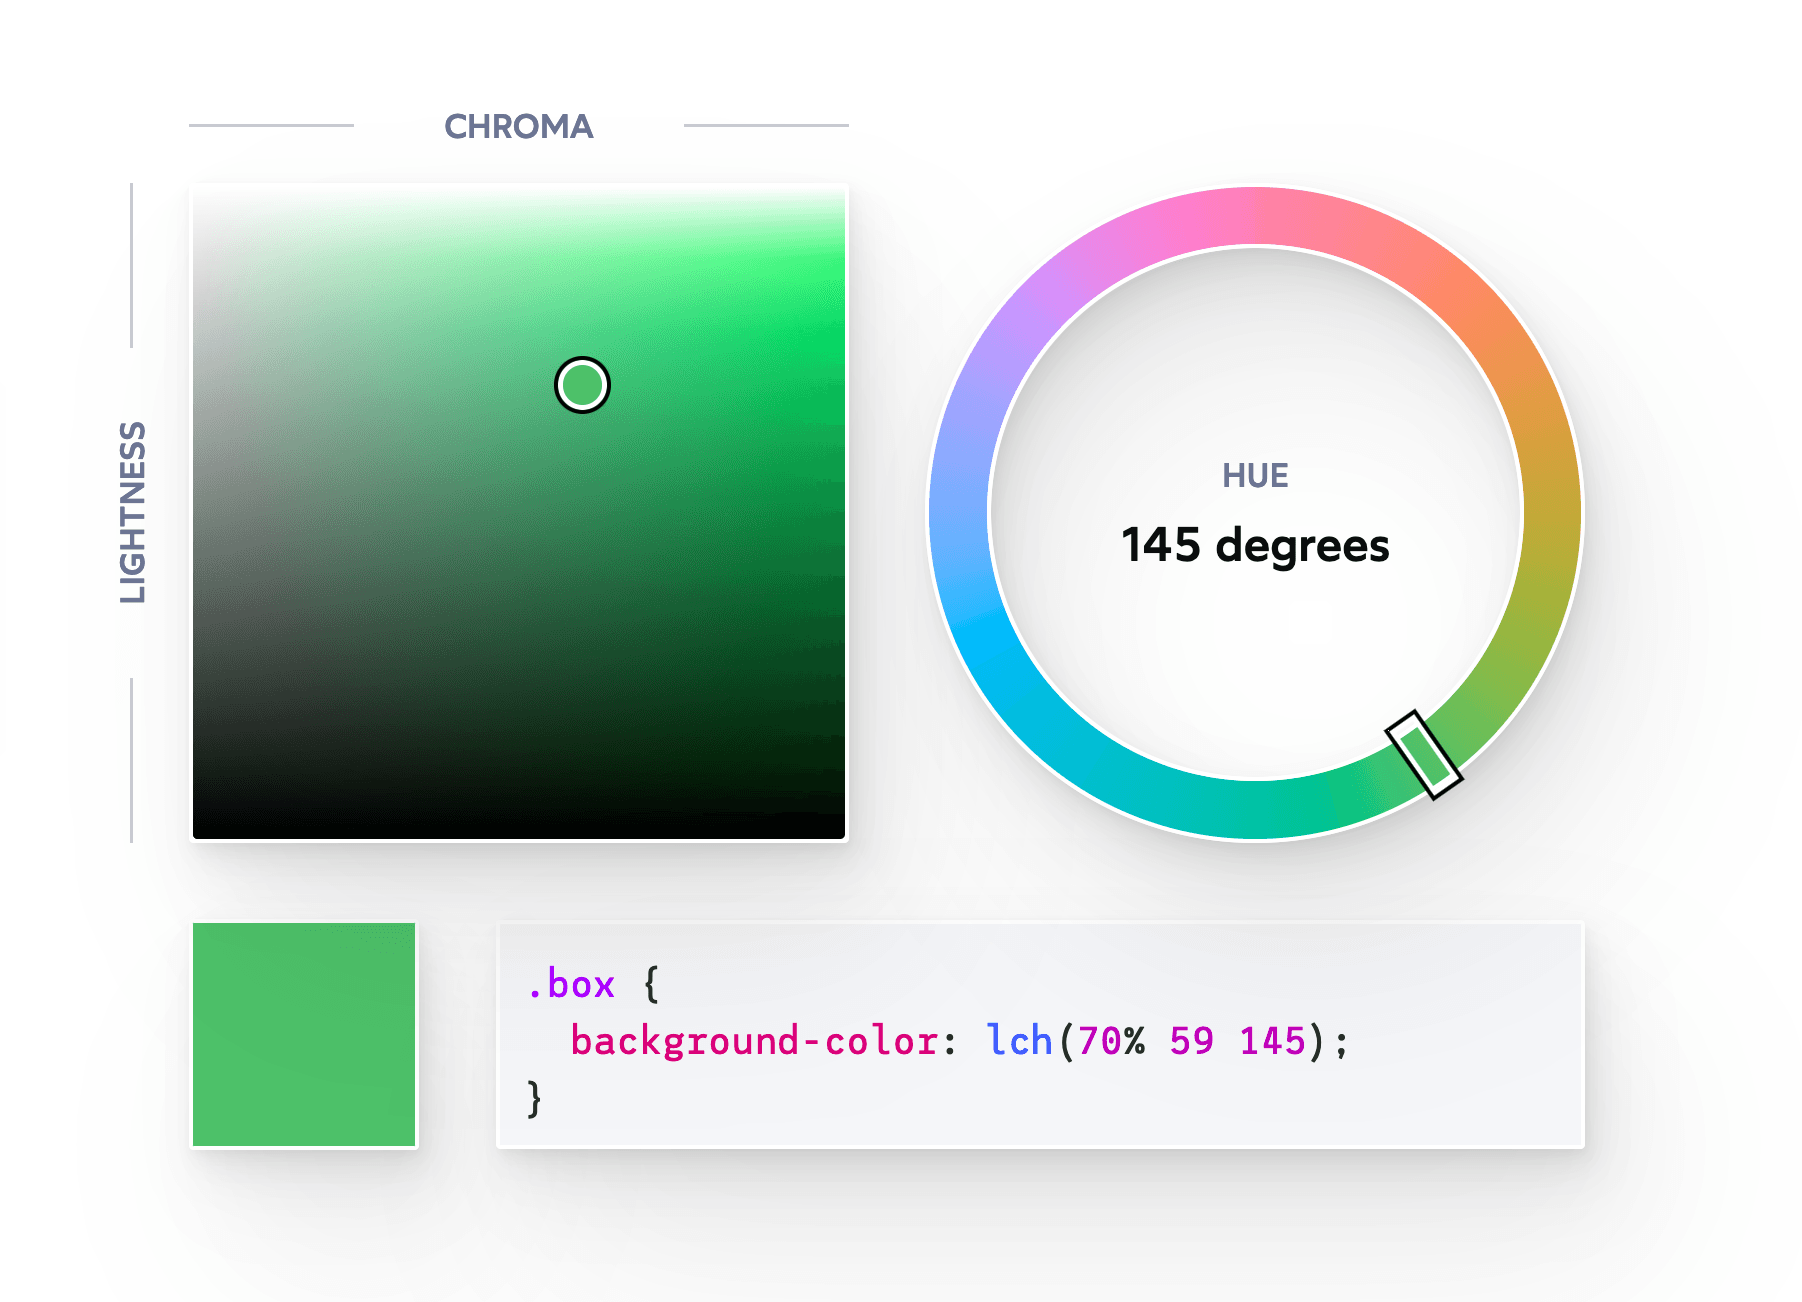Image resolution: width=1802 pixels, height=1302 pixels.
Task: Click the background-color property in the code
Action: tap(754, 1041)
